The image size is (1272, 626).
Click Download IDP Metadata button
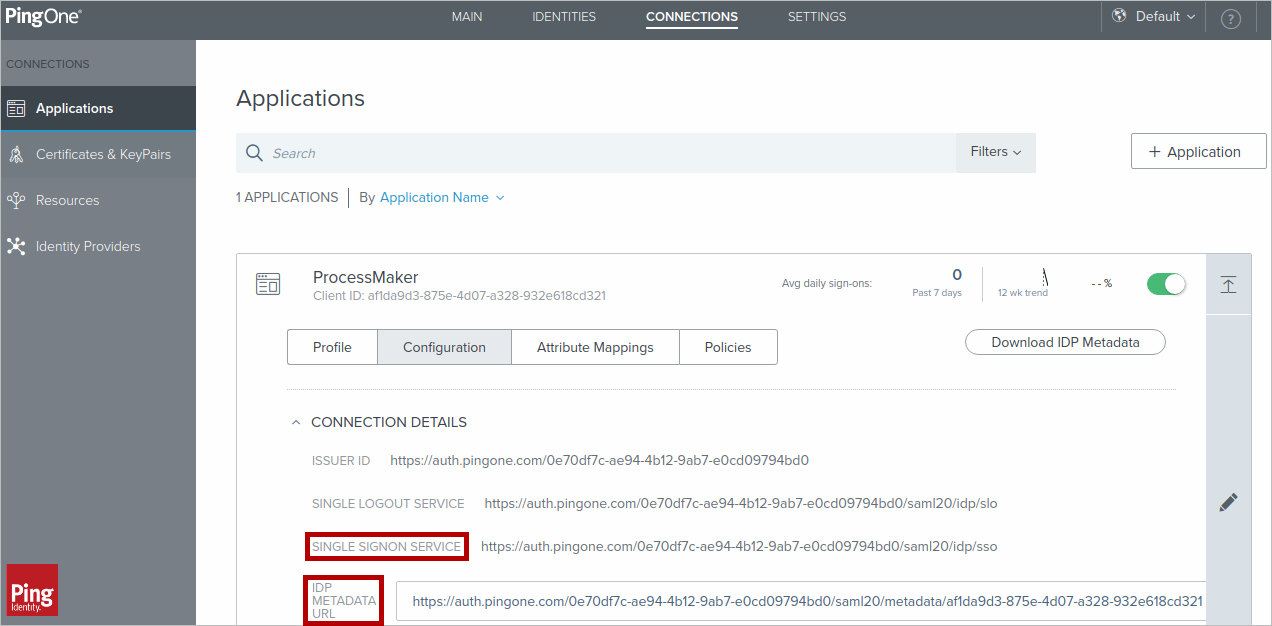click(x=1065, y=342)
